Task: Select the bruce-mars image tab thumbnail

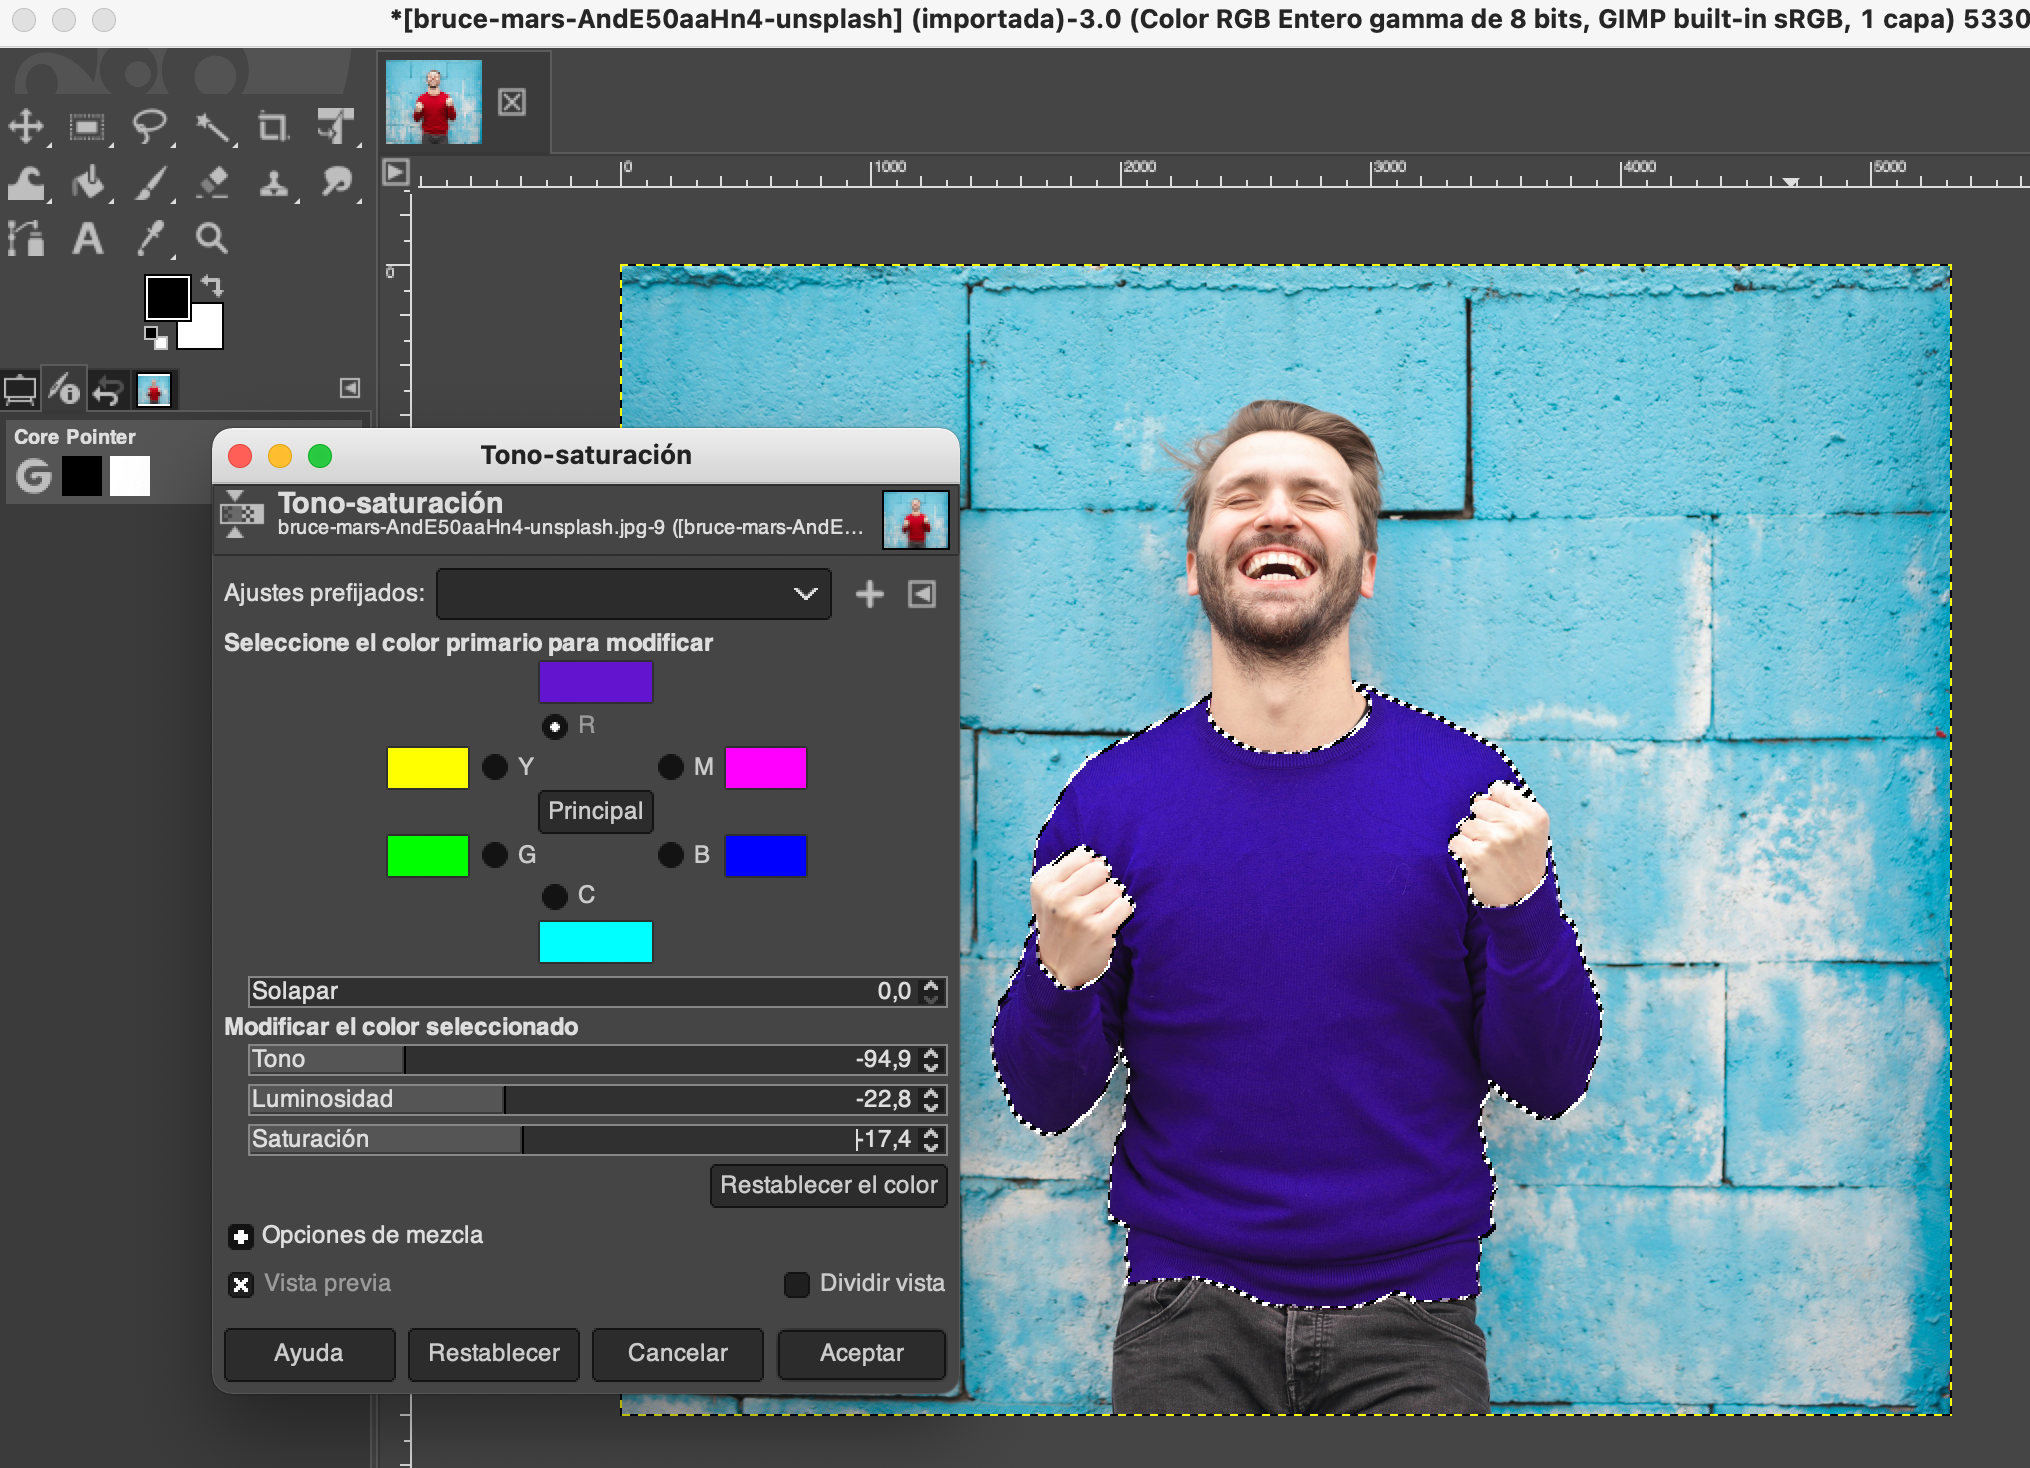Action: [x=434, y=101]
